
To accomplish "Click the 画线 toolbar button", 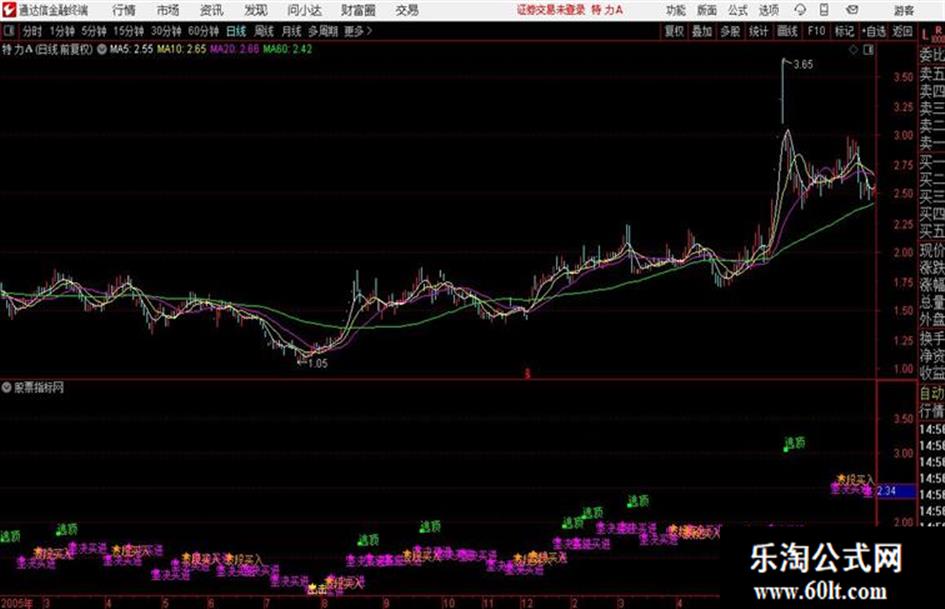I will pyautogui.click(x=787, y=31).
